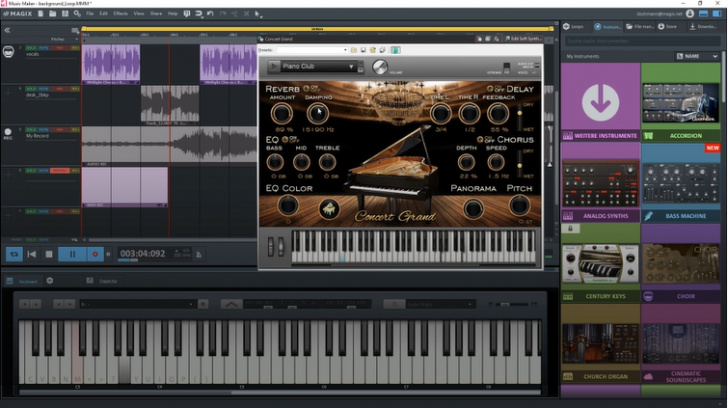This screenshot has height=408, width=728.
Task: Open the Presets combo box in Concert Grand
Action: (x=312, y=50)
